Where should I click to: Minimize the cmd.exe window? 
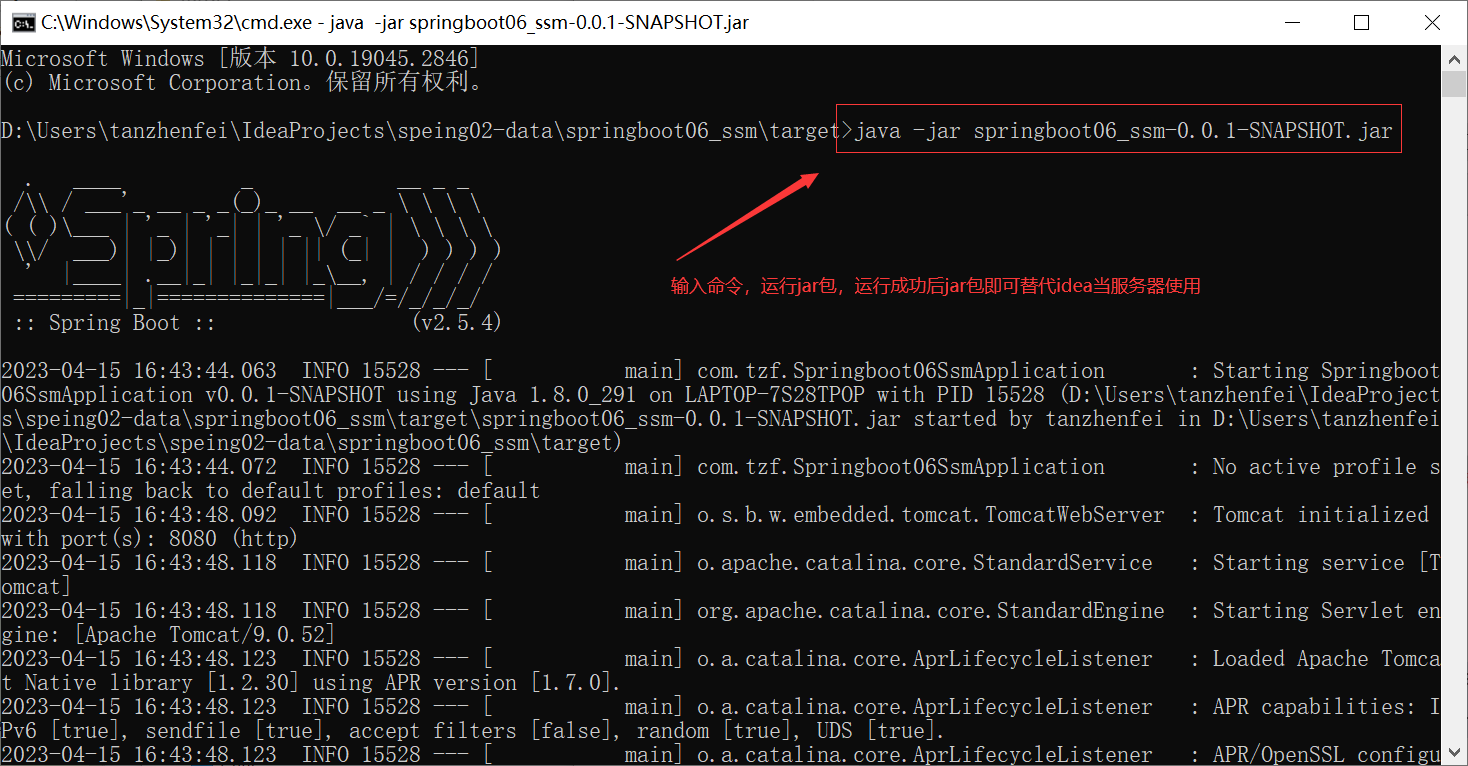point(1294,21)
